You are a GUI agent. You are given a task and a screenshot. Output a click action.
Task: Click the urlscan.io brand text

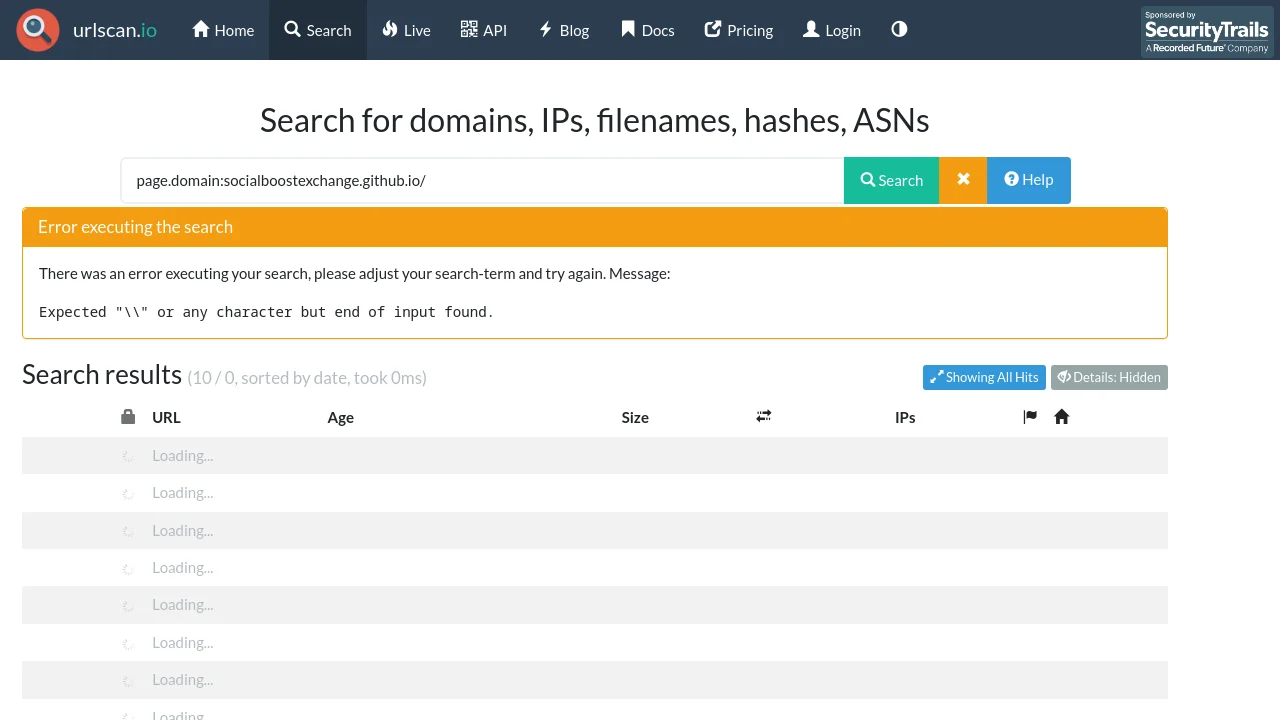(115, 30)
